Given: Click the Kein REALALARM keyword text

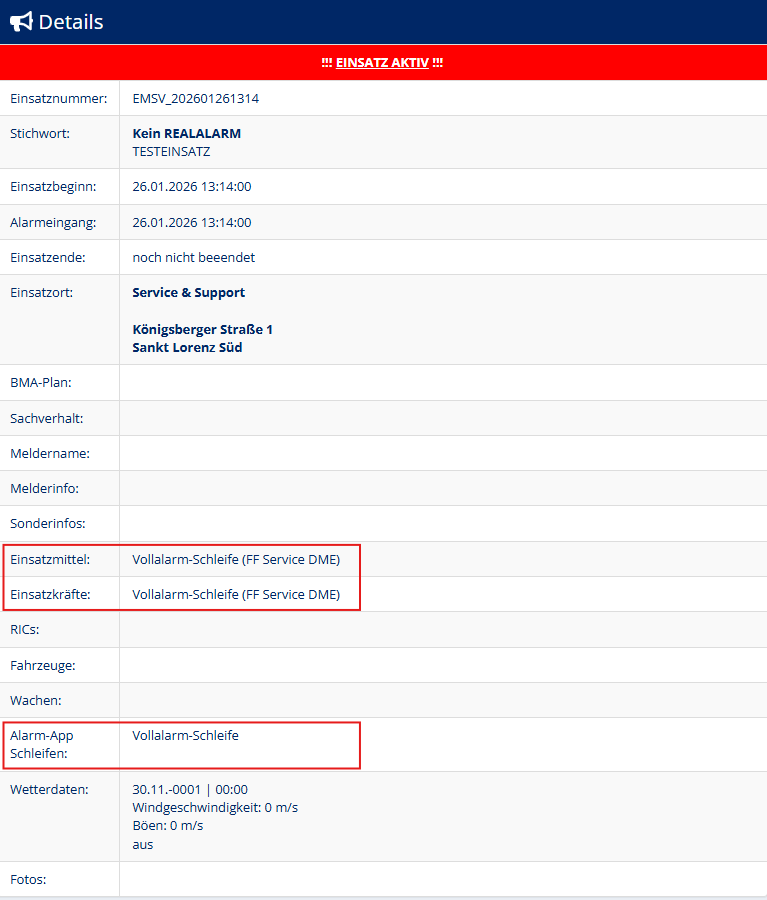Looking at the screenshot, I should click(x=186, y=133).
